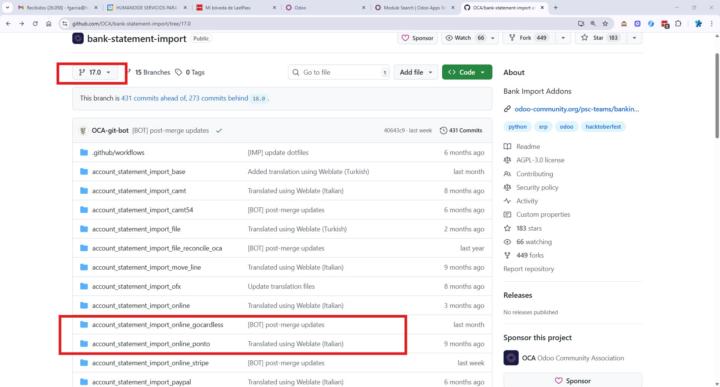Go back with the browser back arrow
This screenshot has width=720, height=387.
pyautogui.click(x=8, y=23)
